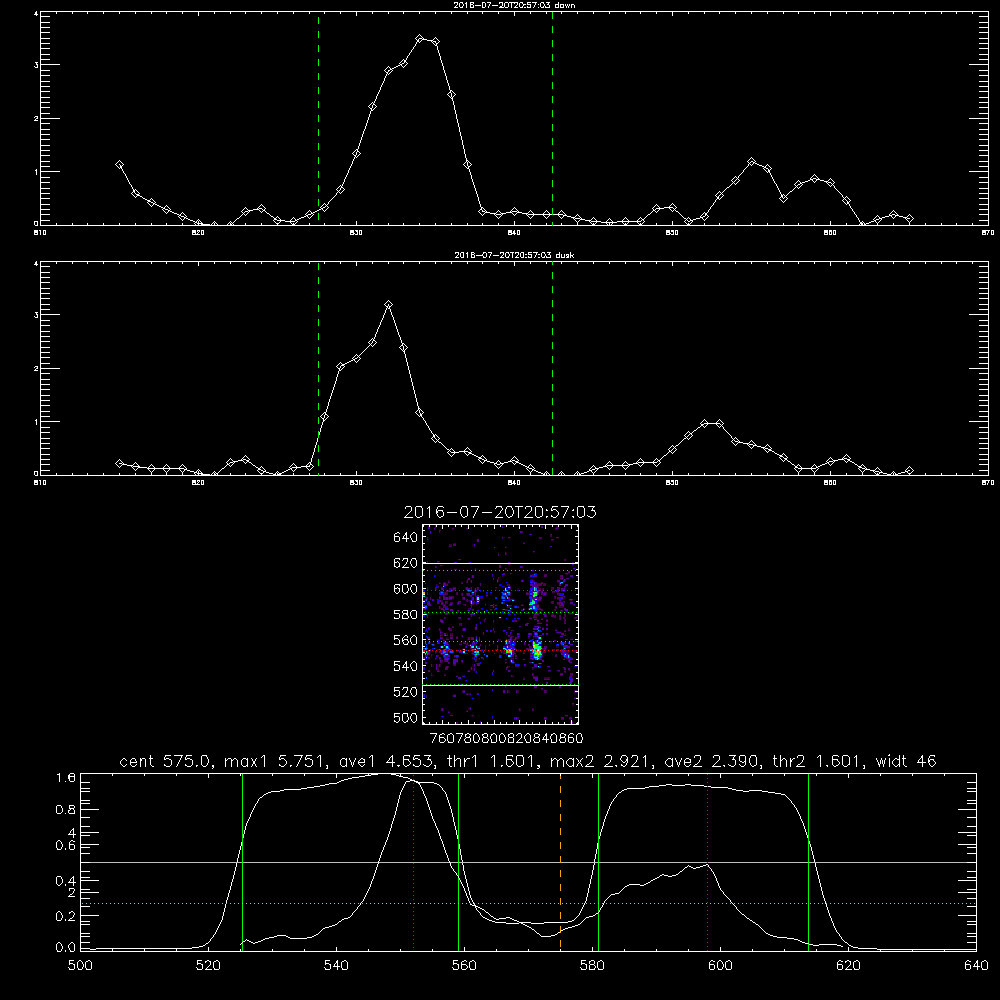The width and height of the screenshot is (1000, 1000).
Task: Click red dotted peak line near 598
Action: 707,861
